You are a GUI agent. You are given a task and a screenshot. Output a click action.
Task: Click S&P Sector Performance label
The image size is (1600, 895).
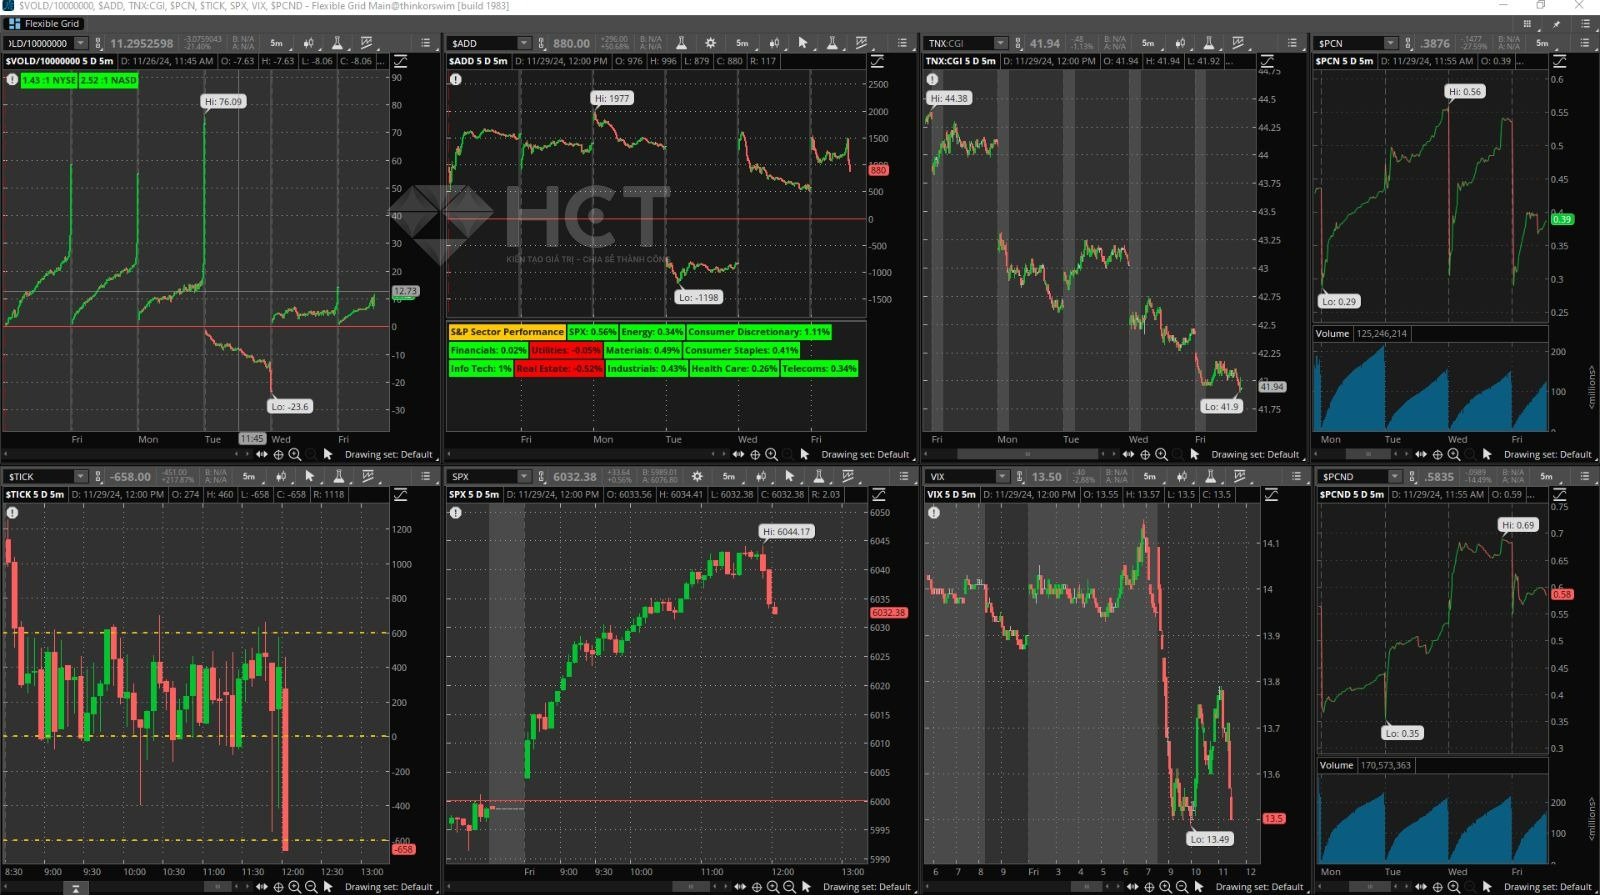pos(507,332)
